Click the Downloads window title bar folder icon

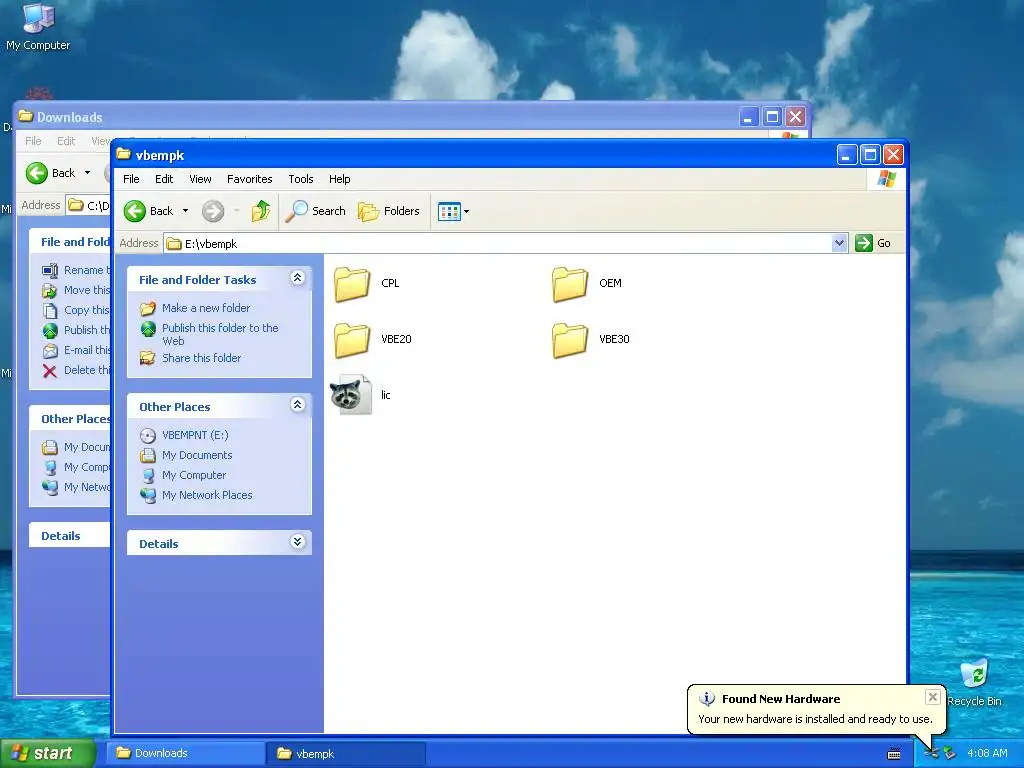25,116
